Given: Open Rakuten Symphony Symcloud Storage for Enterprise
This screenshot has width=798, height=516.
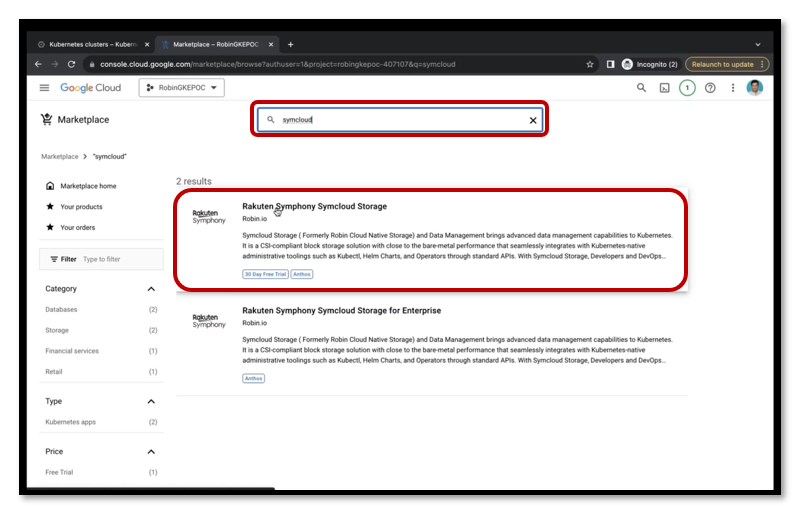Looking at the screenshot, I should click(341, 310).
